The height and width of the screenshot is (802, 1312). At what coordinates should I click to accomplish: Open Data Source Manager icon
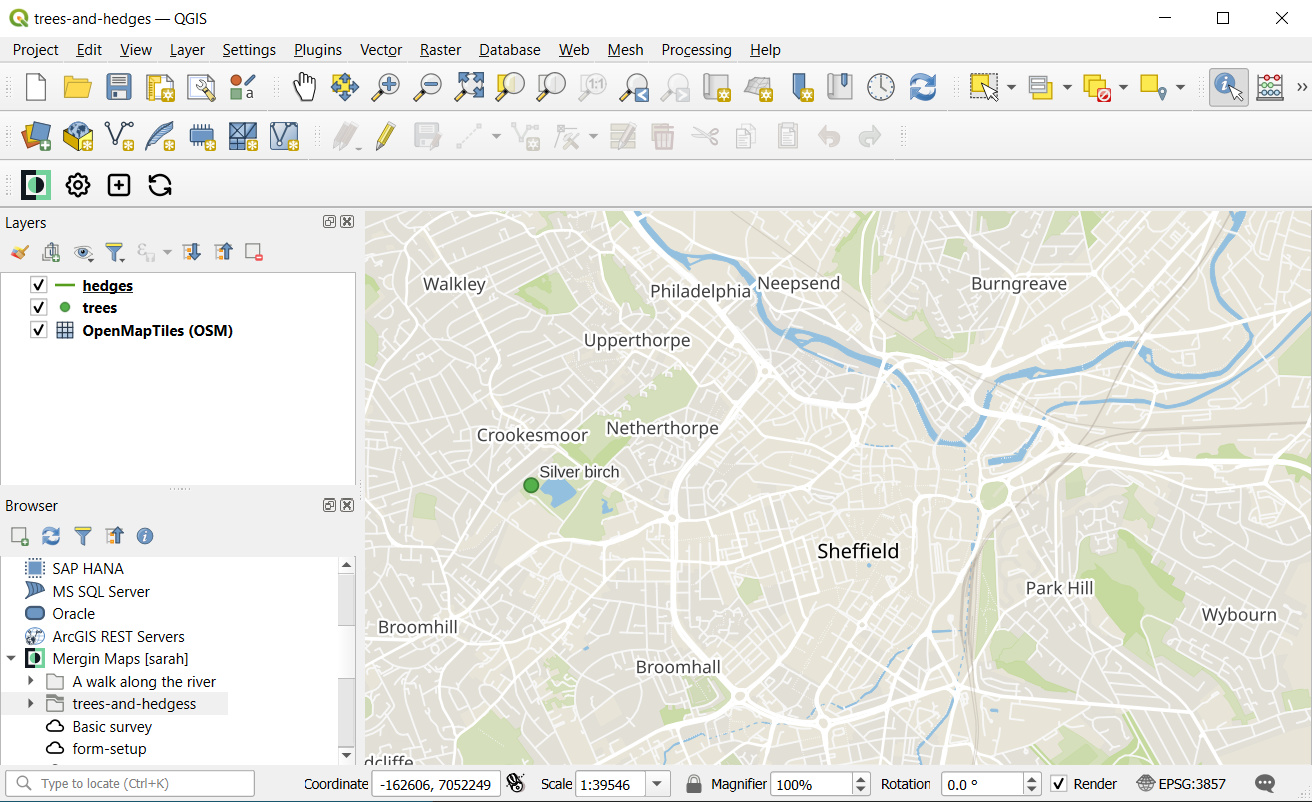pyautogui.click(x=36, y=136)
